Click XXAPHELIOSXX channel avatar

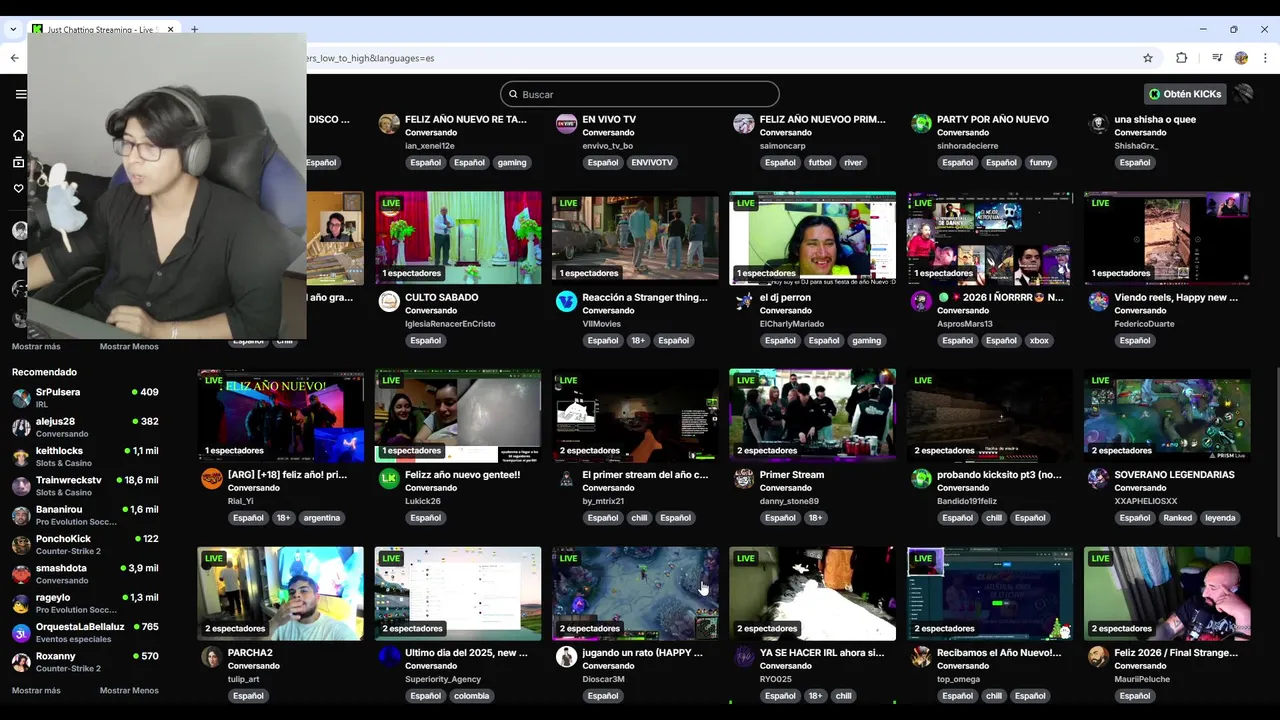[x=1098, y=479]
